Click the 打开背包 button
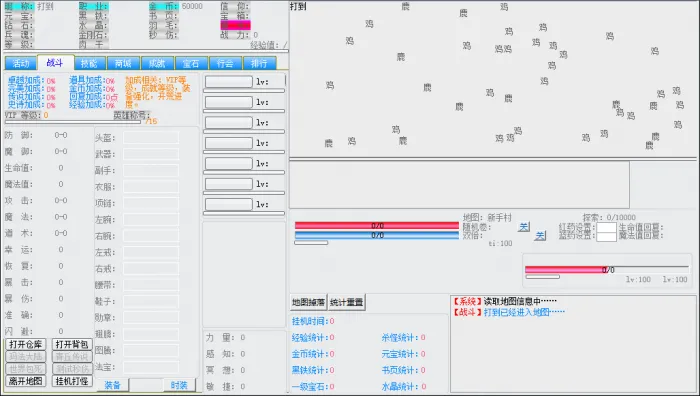Image resolution: width=700 pixels, height=396 pixels. [x=72, y=344]
